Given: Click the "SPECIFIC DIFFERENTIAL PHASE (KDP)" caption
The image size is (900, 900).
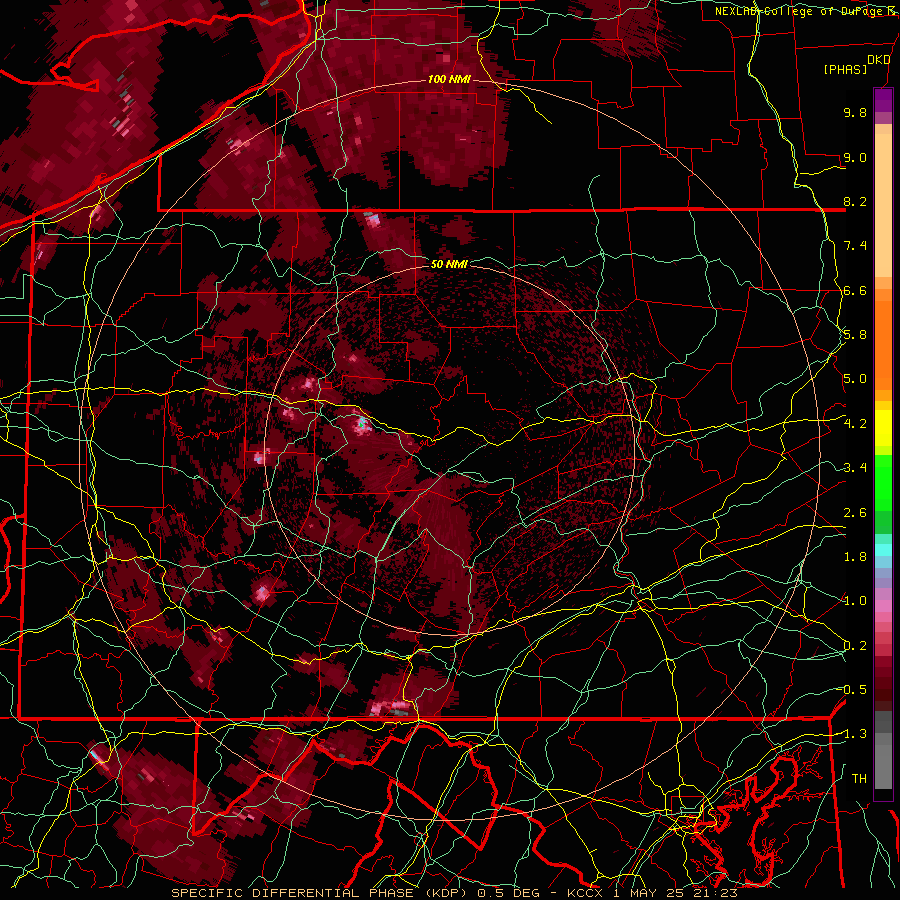Looking at the screenshot, I should 317,893.
